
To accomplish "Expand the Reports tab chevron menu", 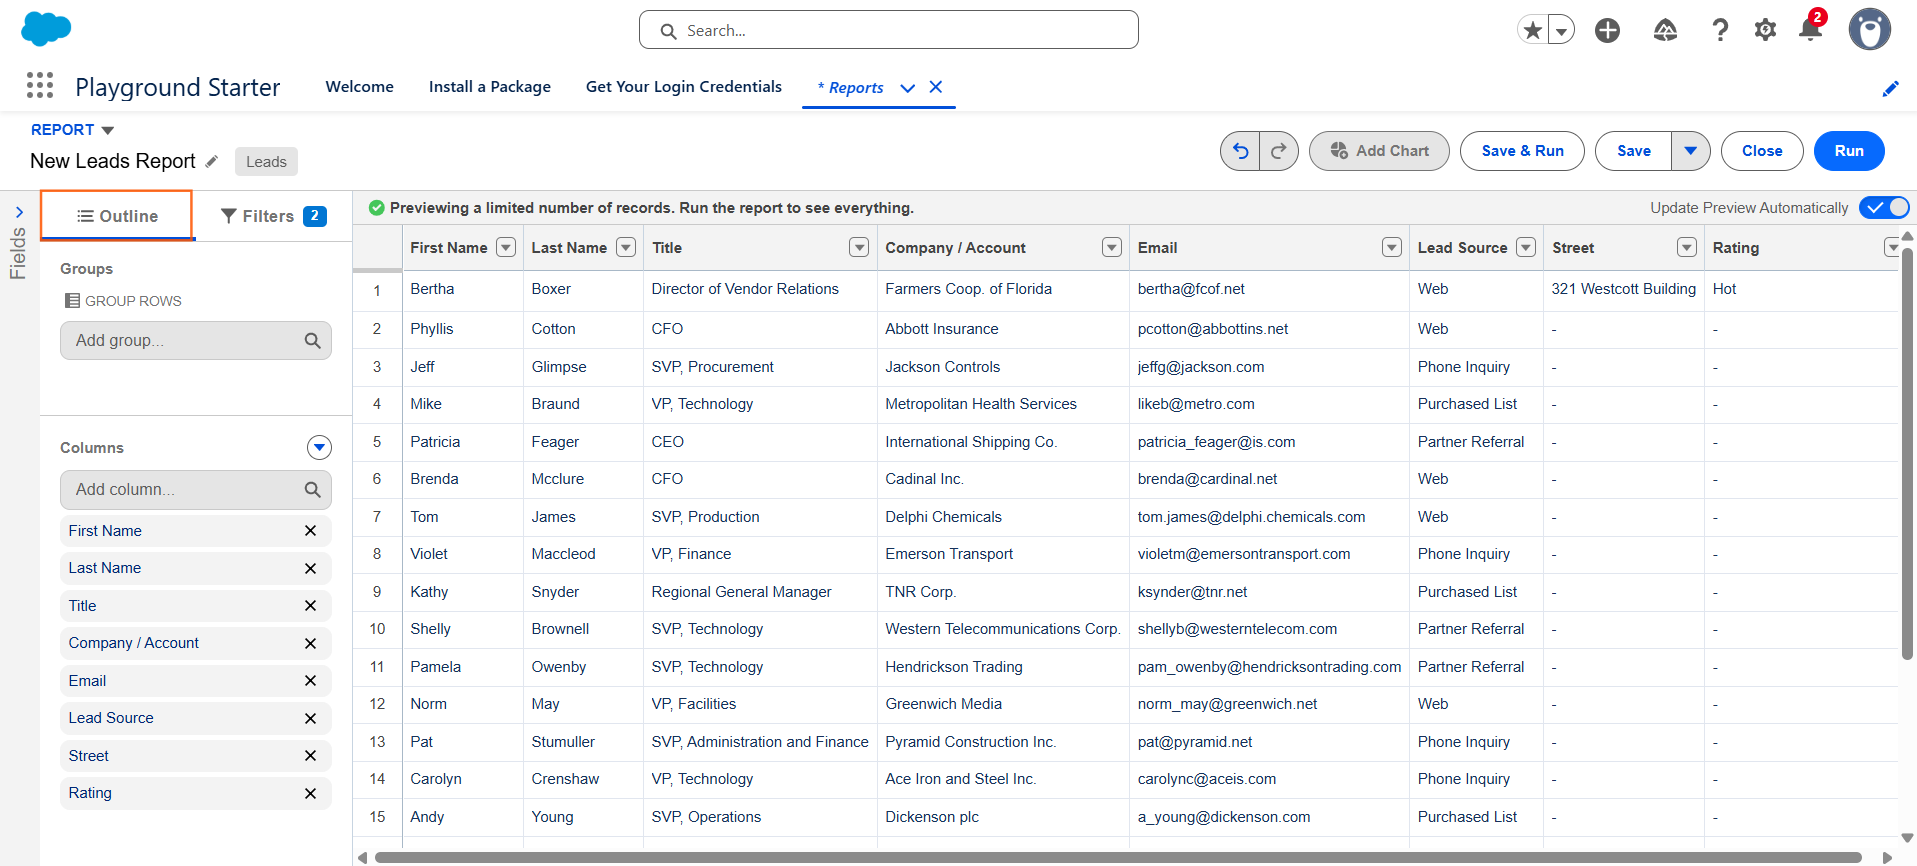I will (908, 88).
